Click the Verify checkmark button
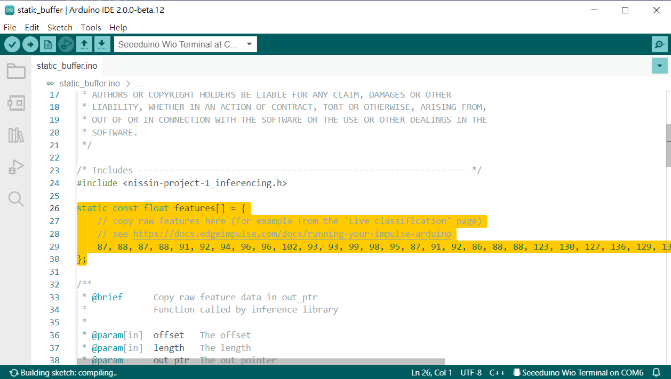 12,44
